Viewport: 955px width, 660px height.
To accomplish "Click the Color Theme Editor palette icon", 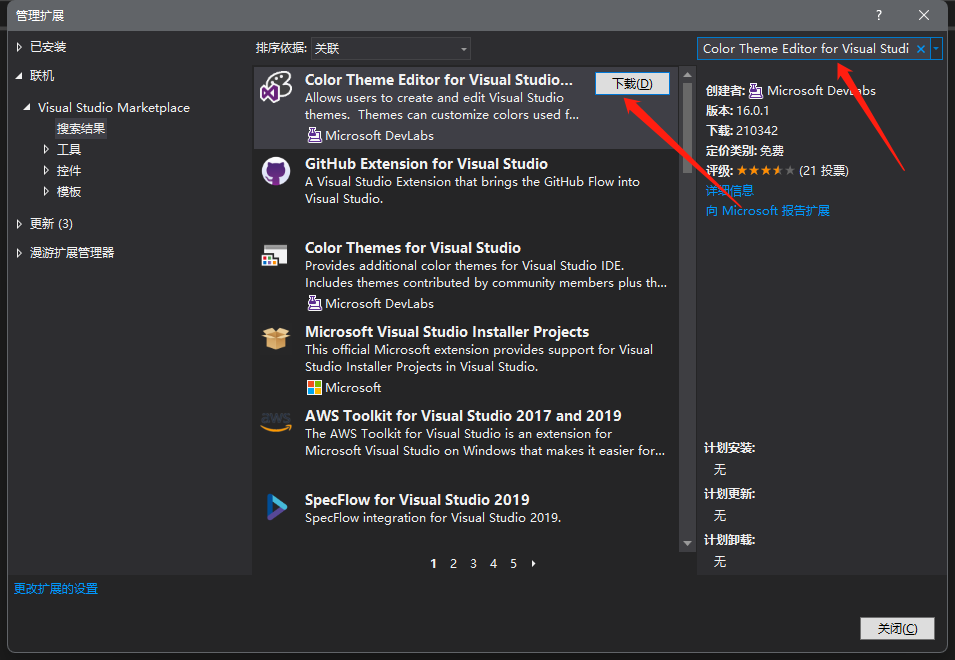I will (x=276, y=87).
